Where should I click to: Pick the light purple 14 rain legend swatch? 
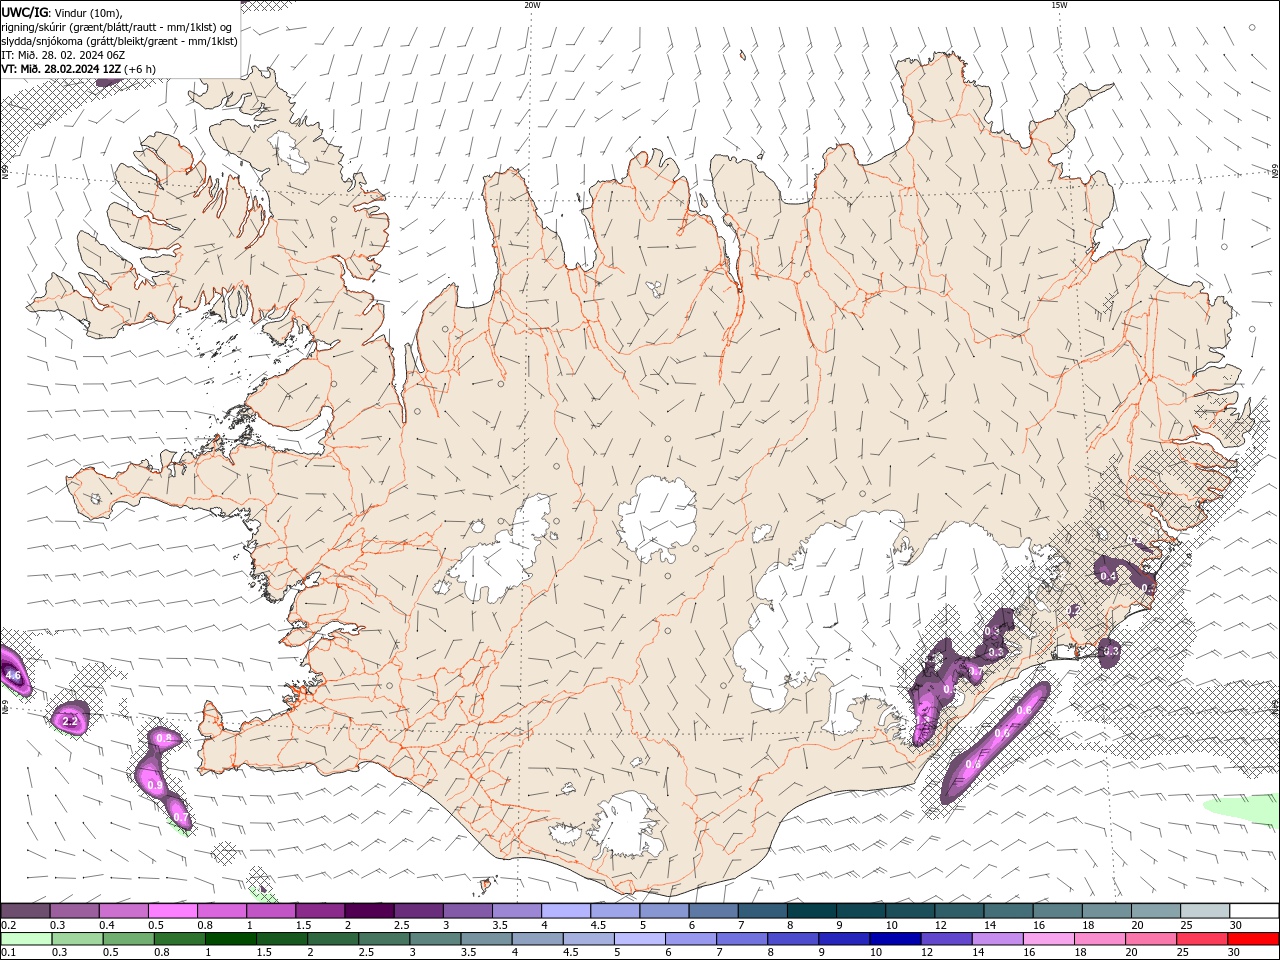pos(997,939)
